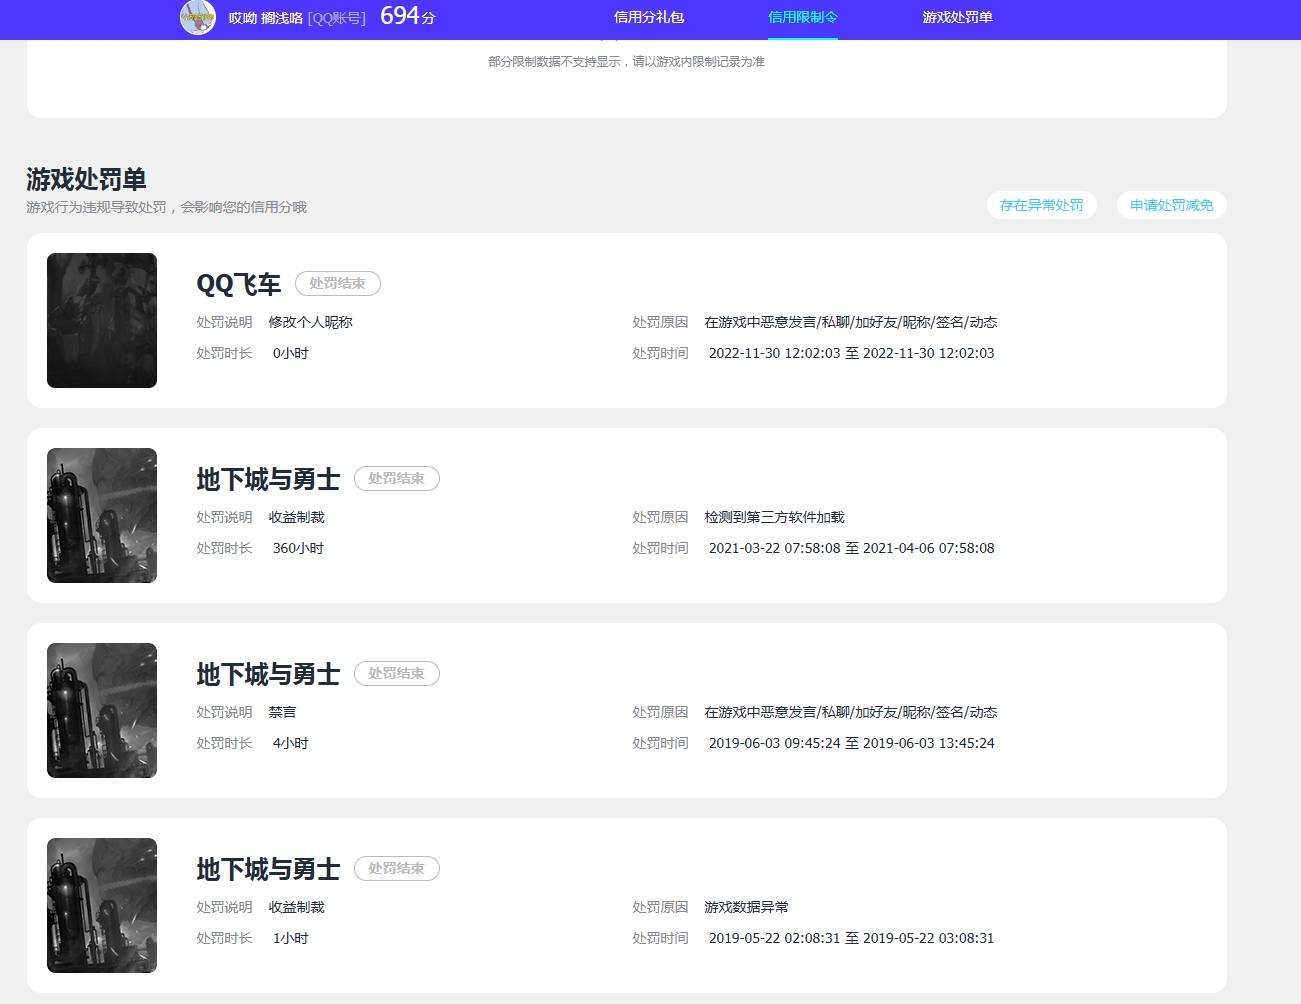This screenshot has width=1301, height=1004.
Task: Open thumbnail of 游戏数据异常 penalty
Action: 102,905
